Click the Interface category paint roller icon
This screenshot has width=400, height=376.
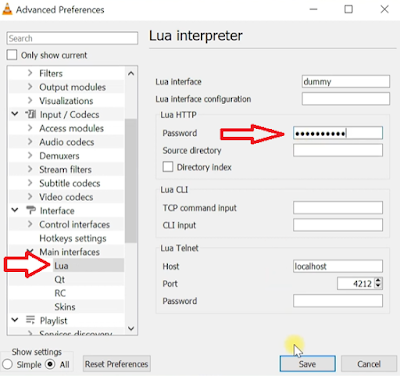(31, 211)
